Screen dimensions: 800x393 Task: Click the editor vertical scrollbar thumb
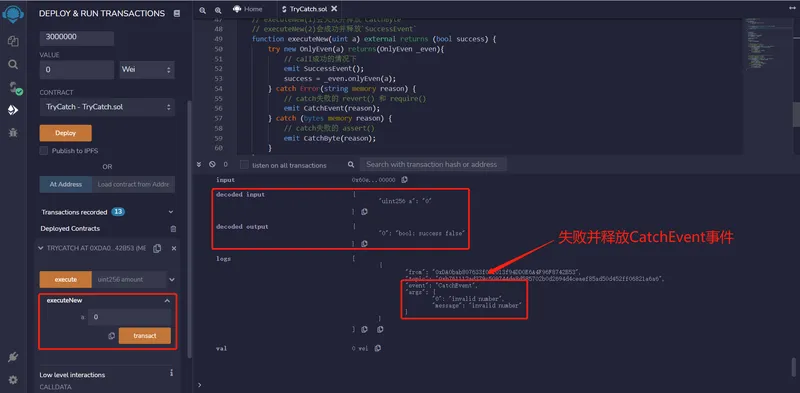[796, 115]
